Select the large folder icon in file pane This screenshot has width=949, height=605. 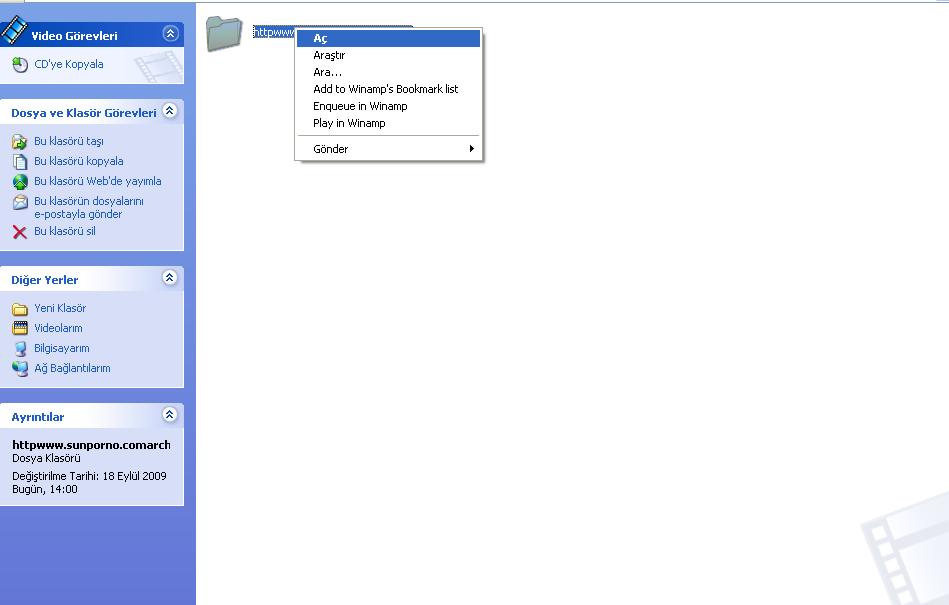(225, 33)
